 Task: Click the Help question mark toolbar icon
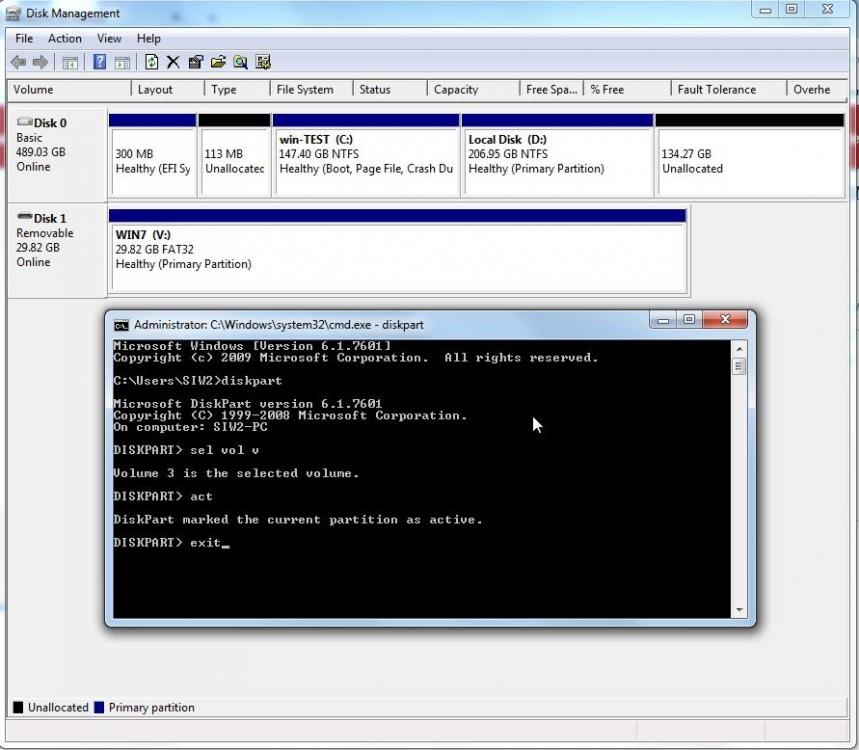[100, 62]
